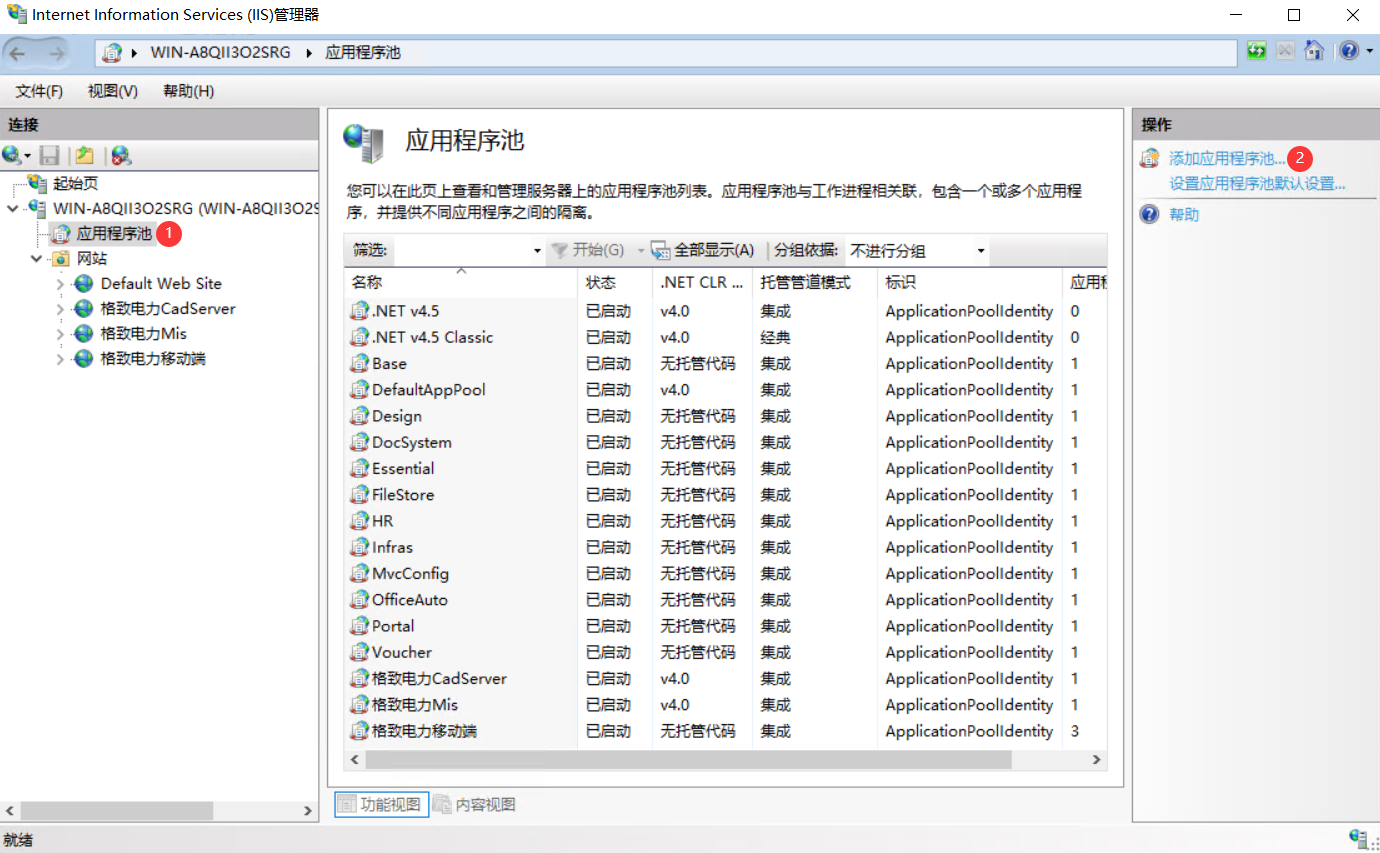
Task: Open the help question mark icon in address bar
Action: click(x=1347, y=50)
